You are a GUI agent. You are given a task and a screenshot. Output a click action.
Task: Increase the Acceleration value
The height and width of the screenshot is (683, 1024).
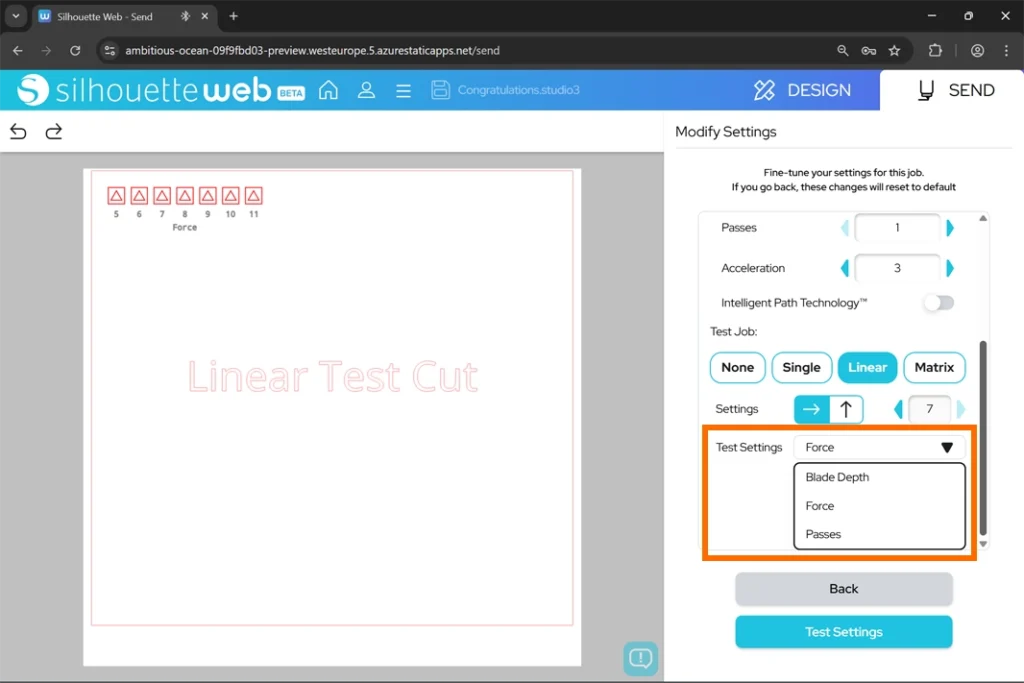[x=950, y=268]
